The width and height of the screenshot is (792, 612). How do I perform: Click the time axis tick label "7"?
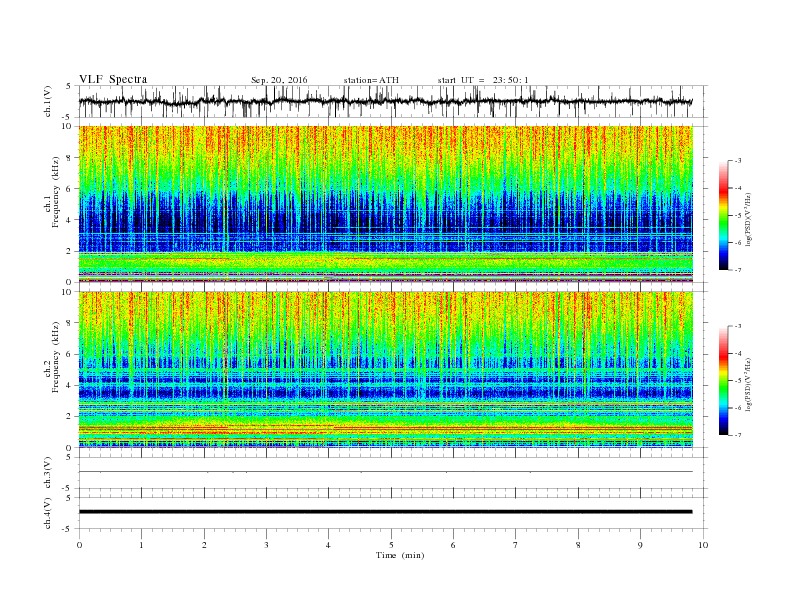pos(515,545)
